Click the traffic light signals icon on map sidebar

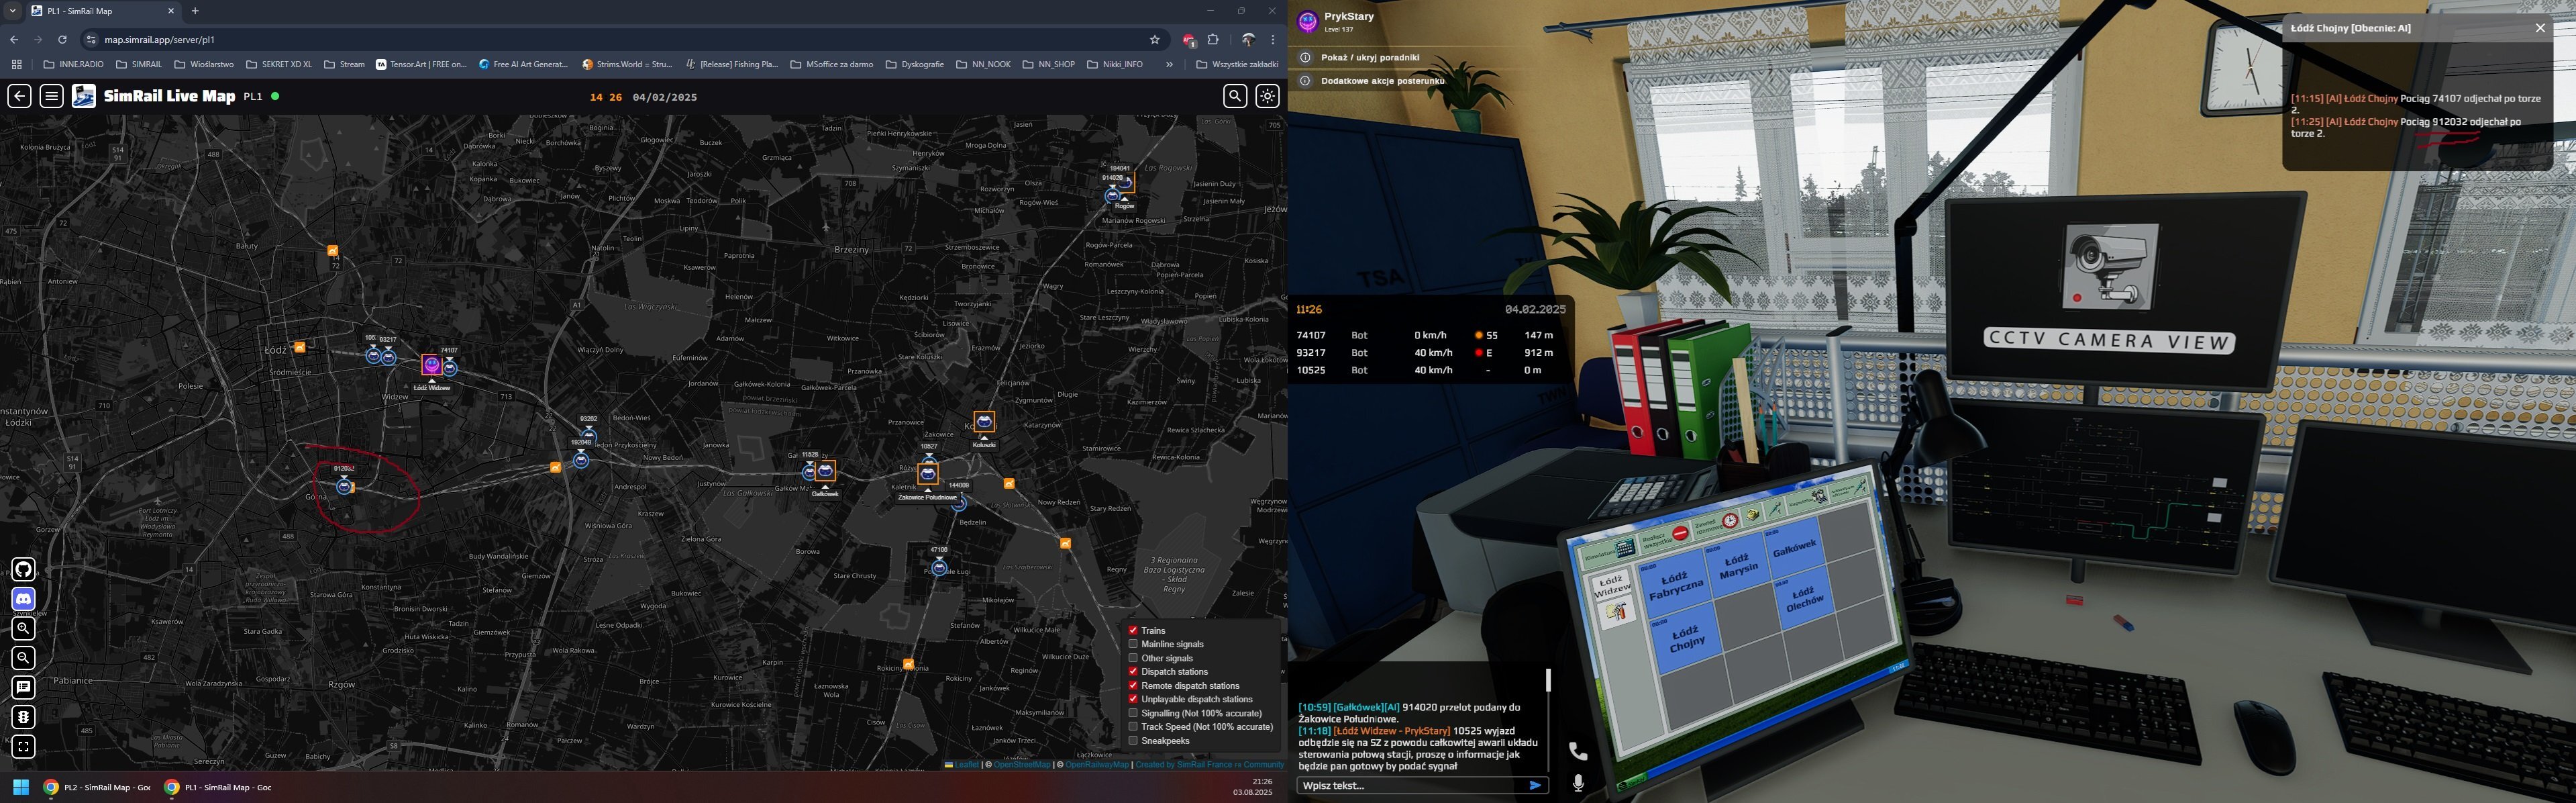tap(23, 717)
